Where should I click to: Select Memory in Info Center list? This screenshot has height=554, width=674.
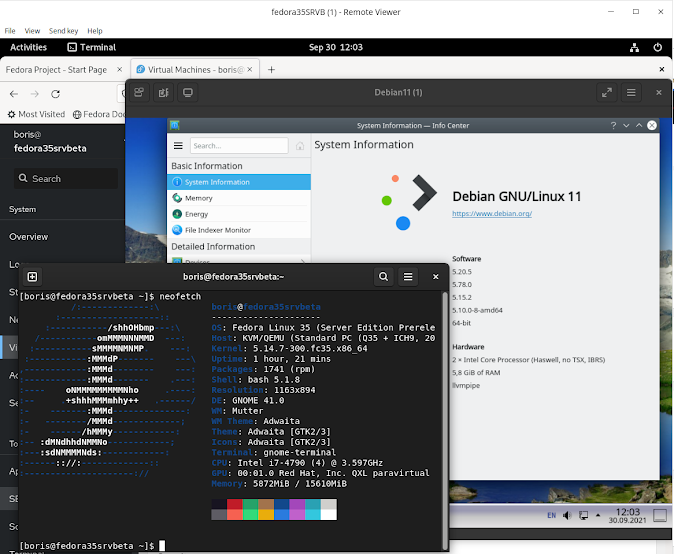(239, 198)
